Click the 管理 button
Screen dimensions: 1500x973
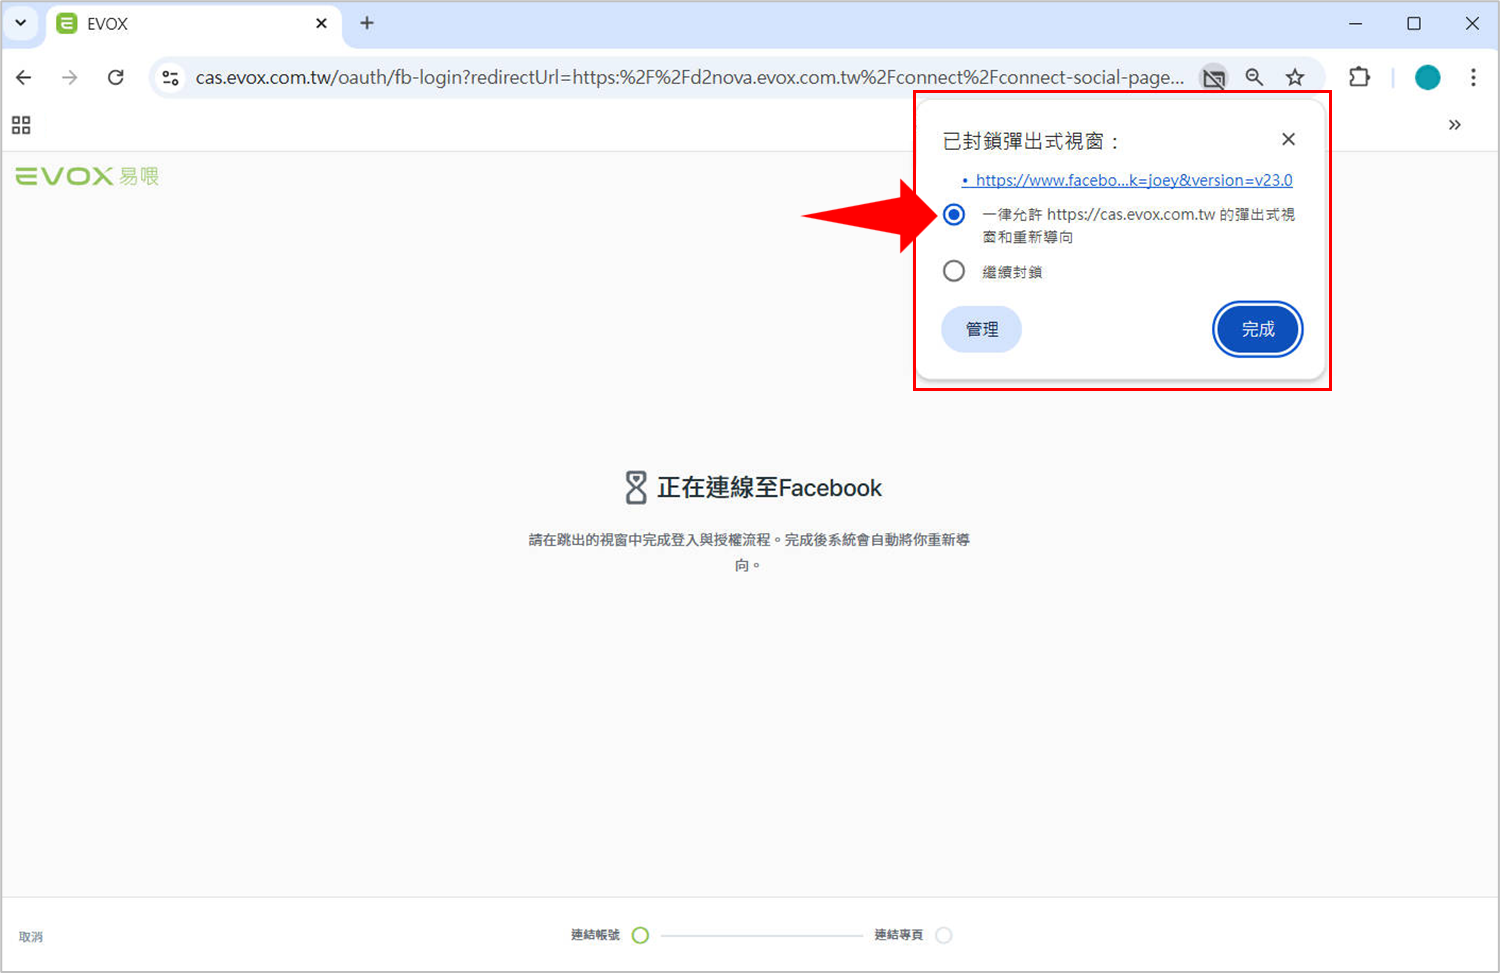tap(981, 329)
